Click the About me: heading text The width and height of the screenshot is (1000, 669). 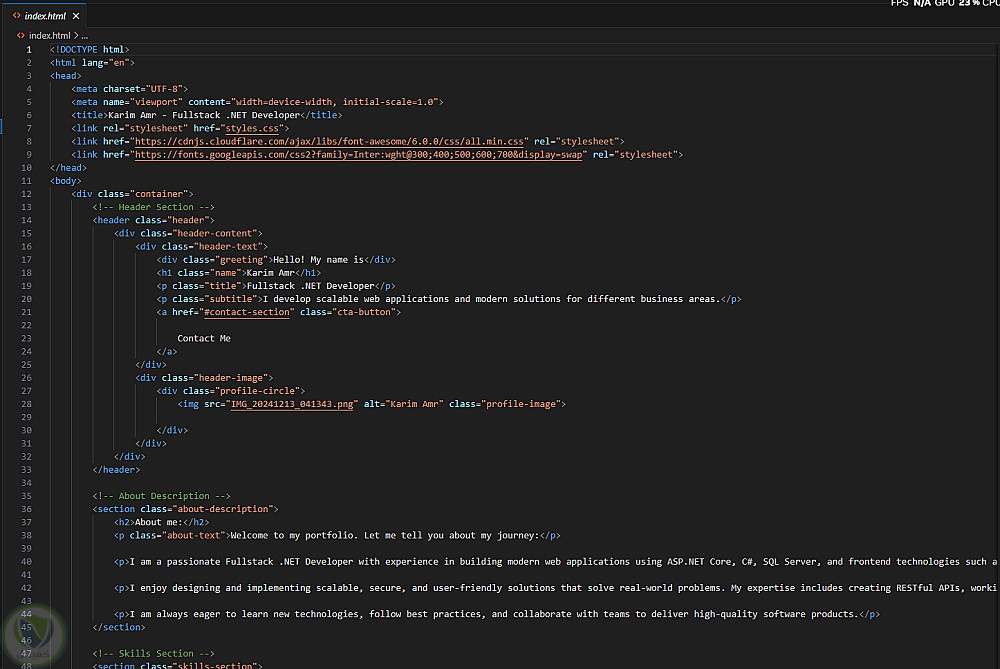158,522
